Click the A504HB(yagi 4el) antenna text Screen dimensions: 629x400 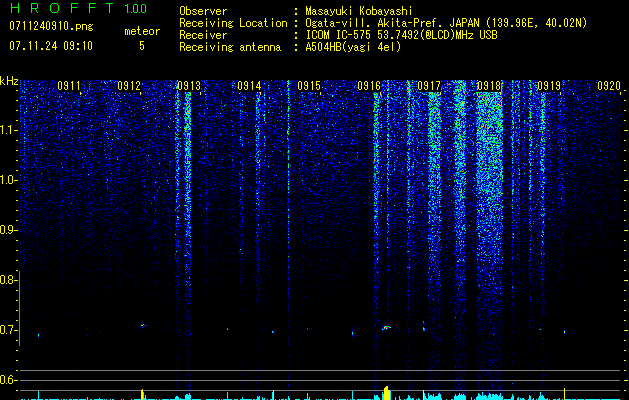coord(353,47)
